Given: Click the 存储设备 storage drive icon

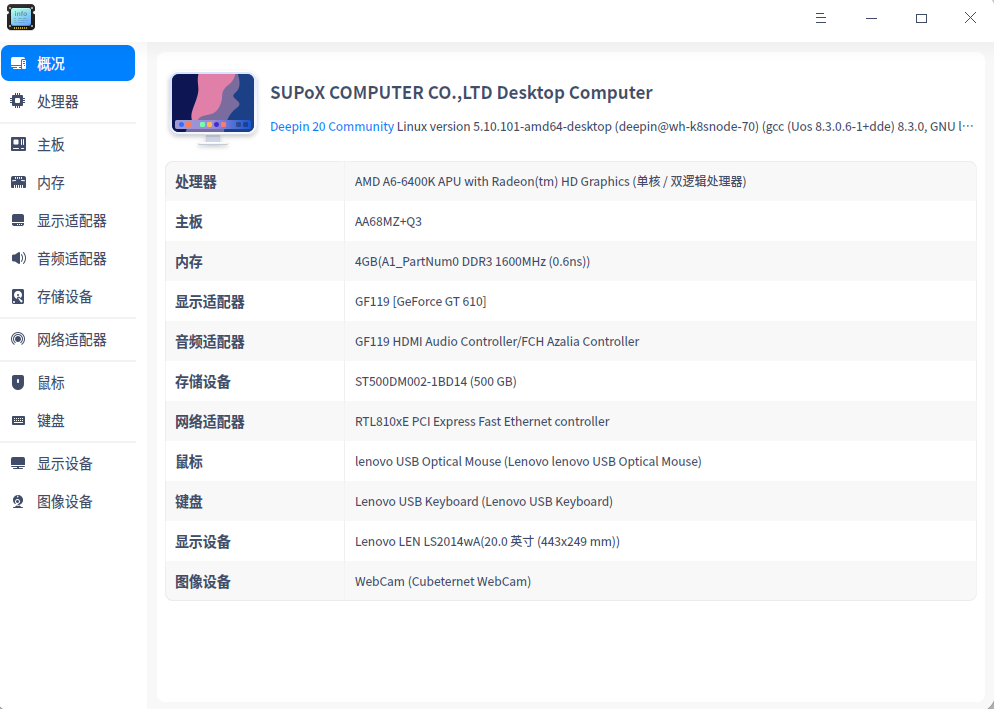Looking at the screenshot, I should tap(18, 296).
